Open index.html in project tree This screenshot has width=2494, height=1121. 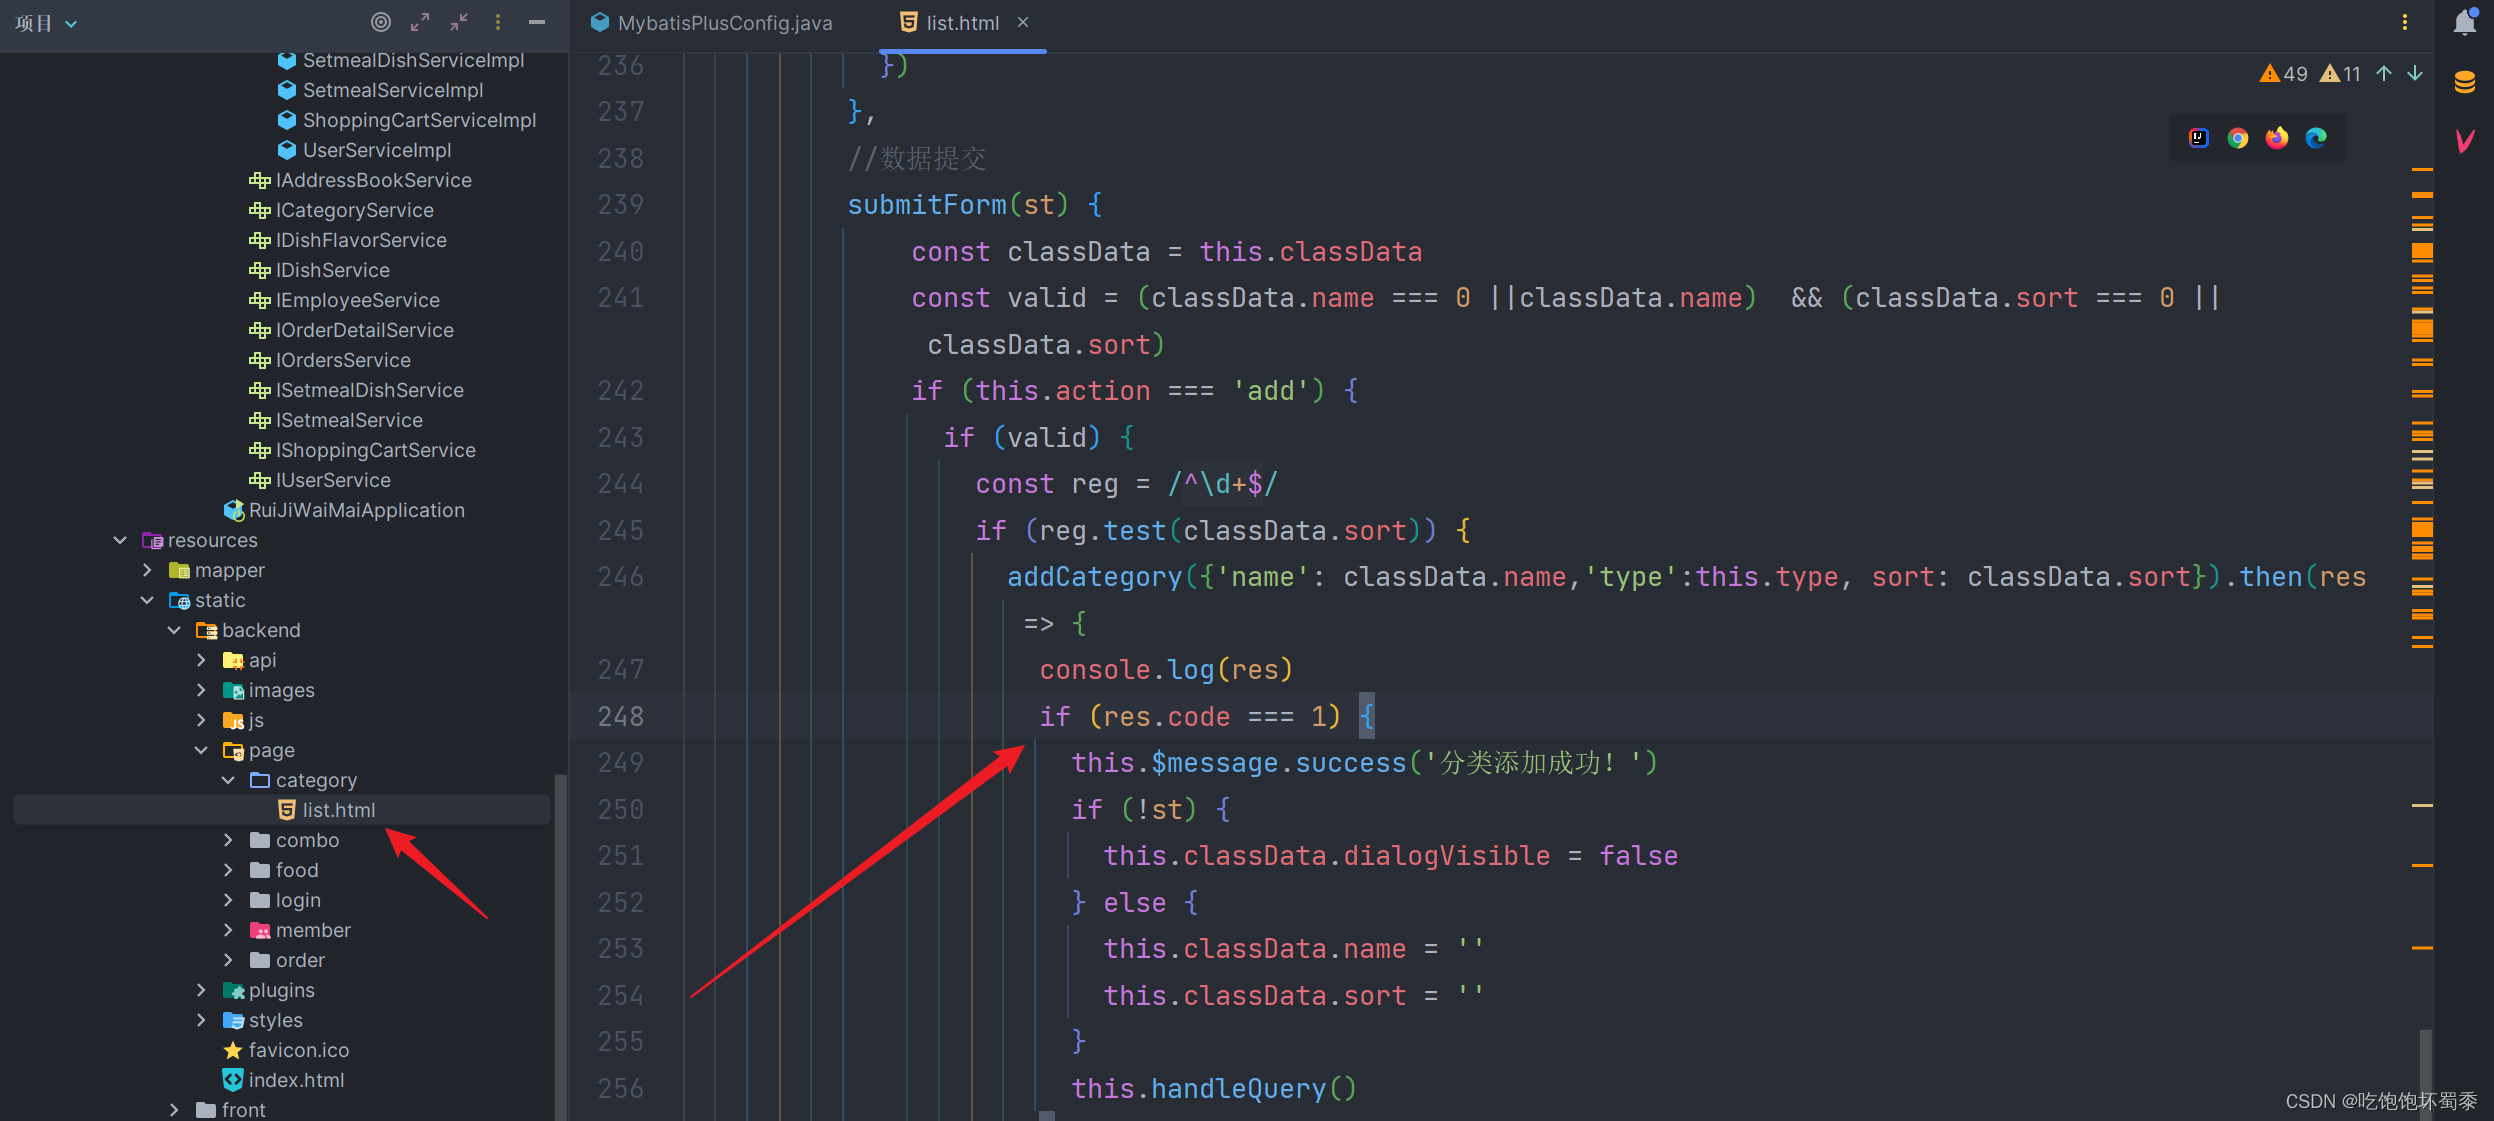coord(296,1080)
